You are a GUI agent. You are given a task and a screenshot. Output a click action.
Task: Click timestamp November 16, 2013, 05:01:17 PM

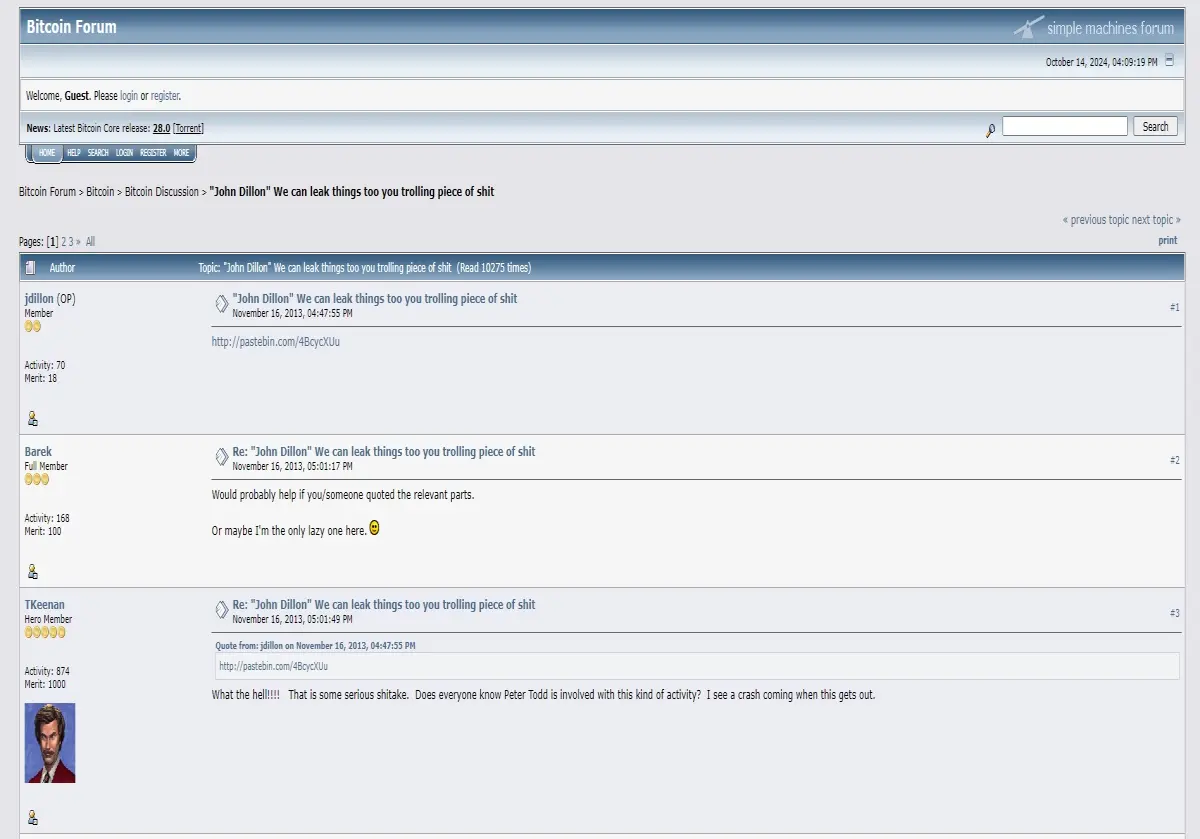tap(293, 466)
